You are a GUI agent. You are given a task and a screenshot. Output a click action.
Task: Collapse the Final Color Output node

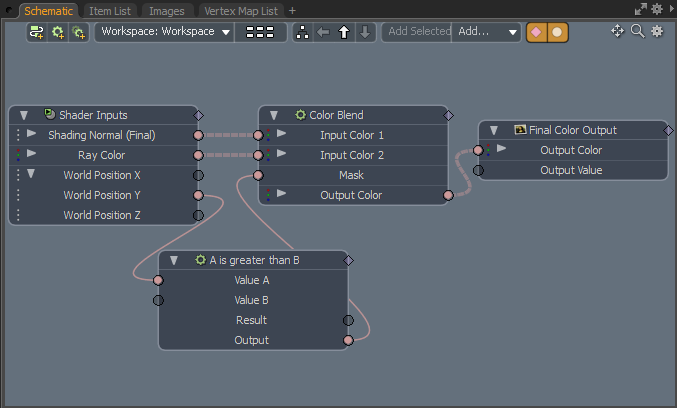click(494, 130)
